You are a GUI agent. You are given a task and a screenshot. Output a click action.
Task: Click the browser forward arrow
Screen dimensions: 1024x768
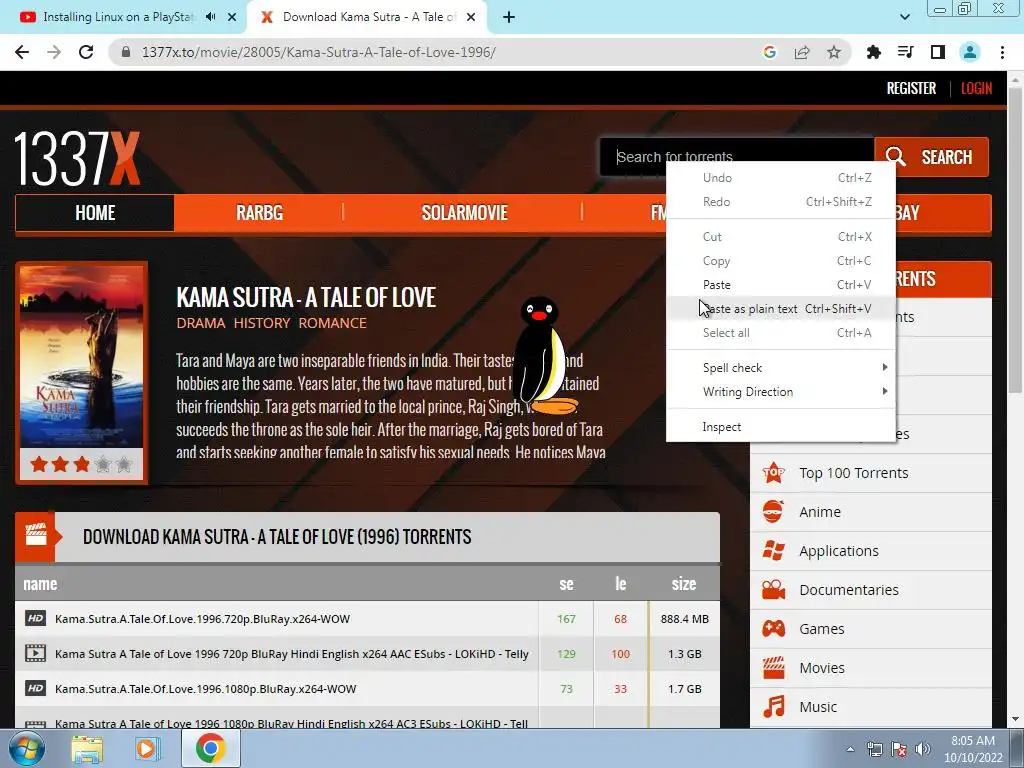coord(54,52)
